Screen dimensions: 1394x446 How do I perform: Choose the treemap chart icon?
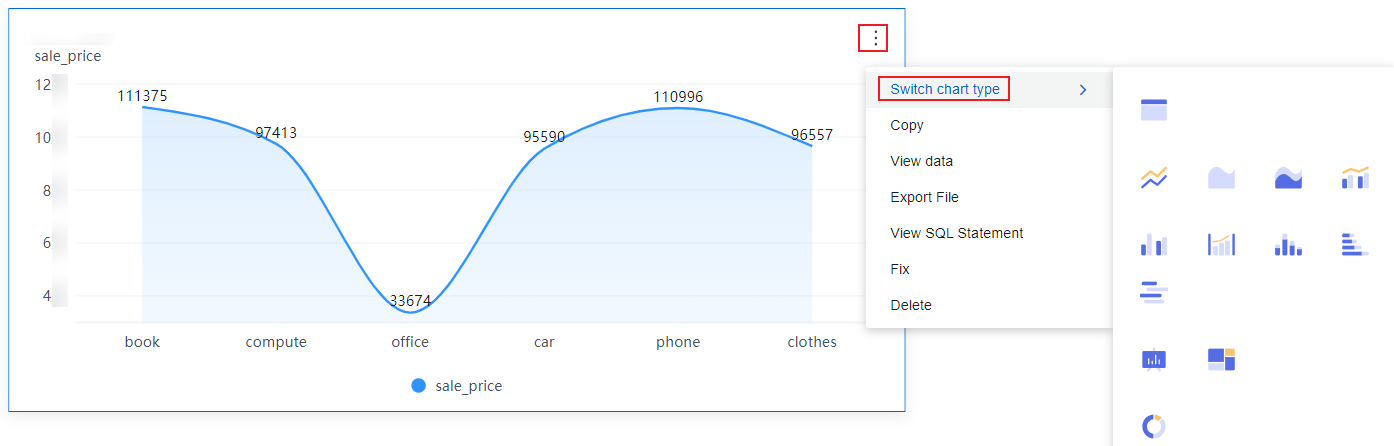(1221, 359)
